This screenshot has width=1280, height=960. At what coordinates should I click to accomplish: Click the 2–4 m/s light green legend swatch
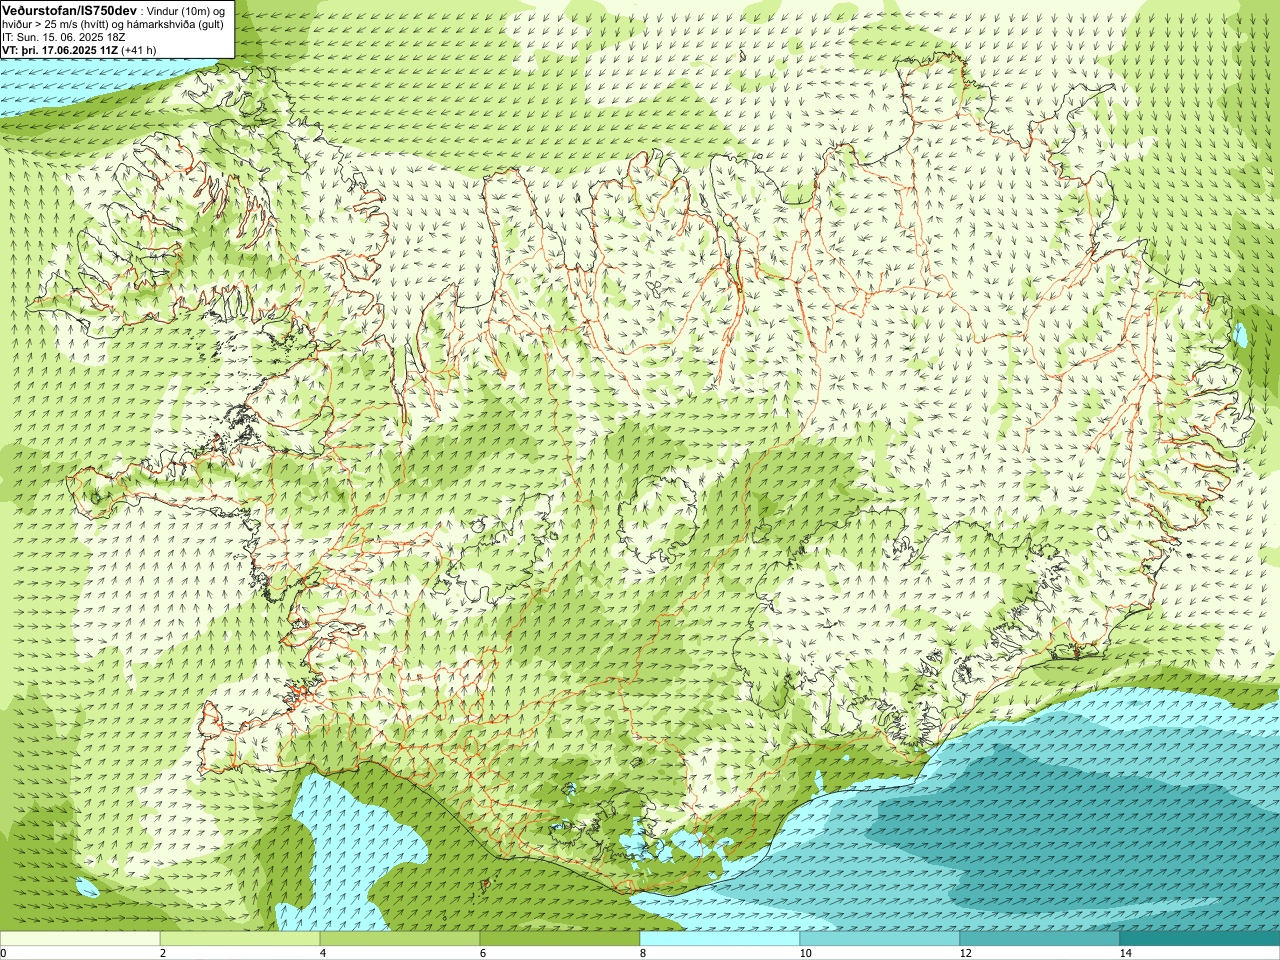point(240,939)
